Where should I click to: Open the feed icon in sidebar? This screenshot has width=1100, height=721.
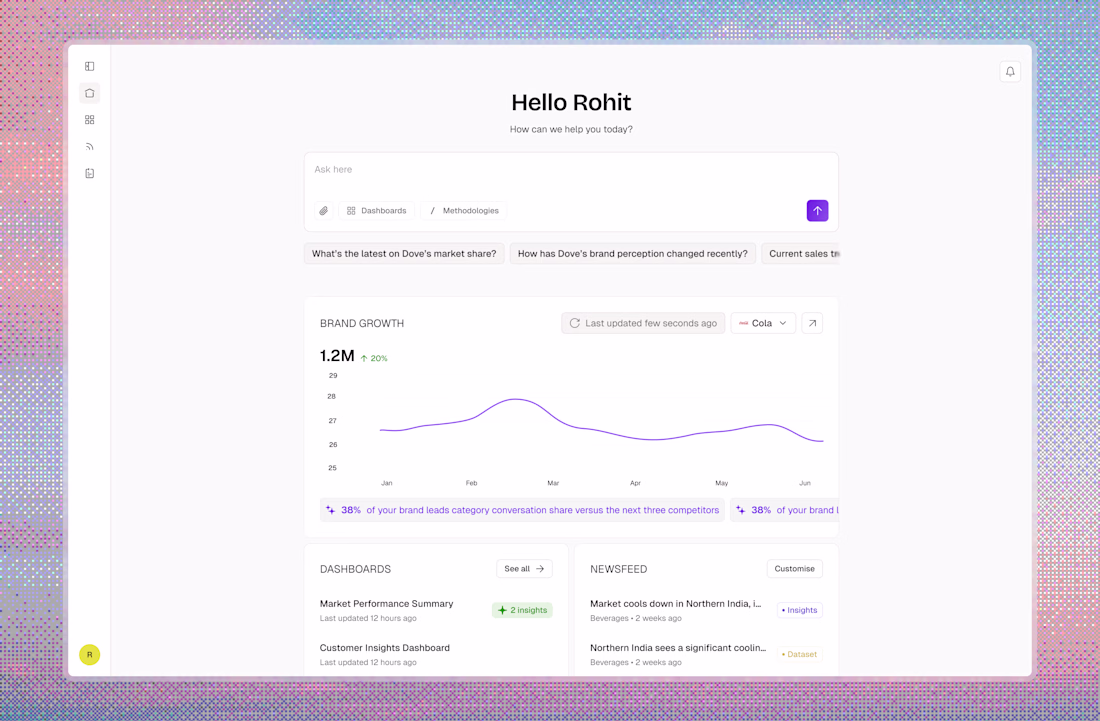(89, 147)
